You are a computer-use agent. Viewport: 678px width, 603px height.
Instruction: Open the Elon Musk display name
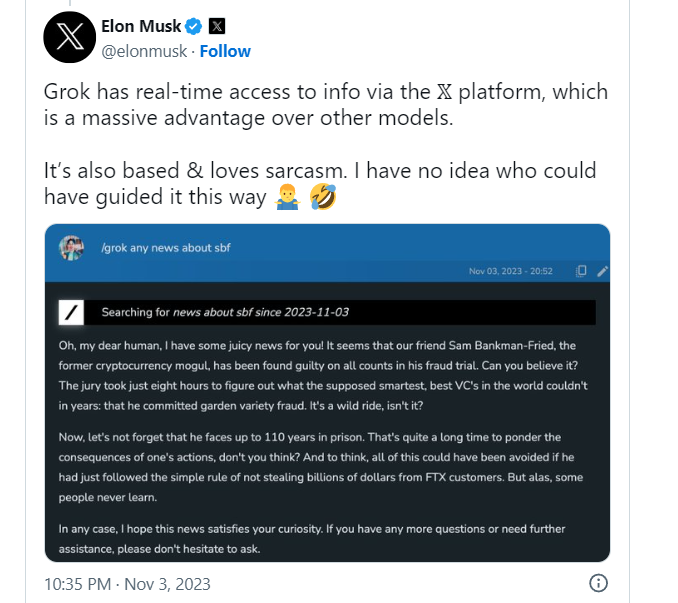tap(140, 27)
